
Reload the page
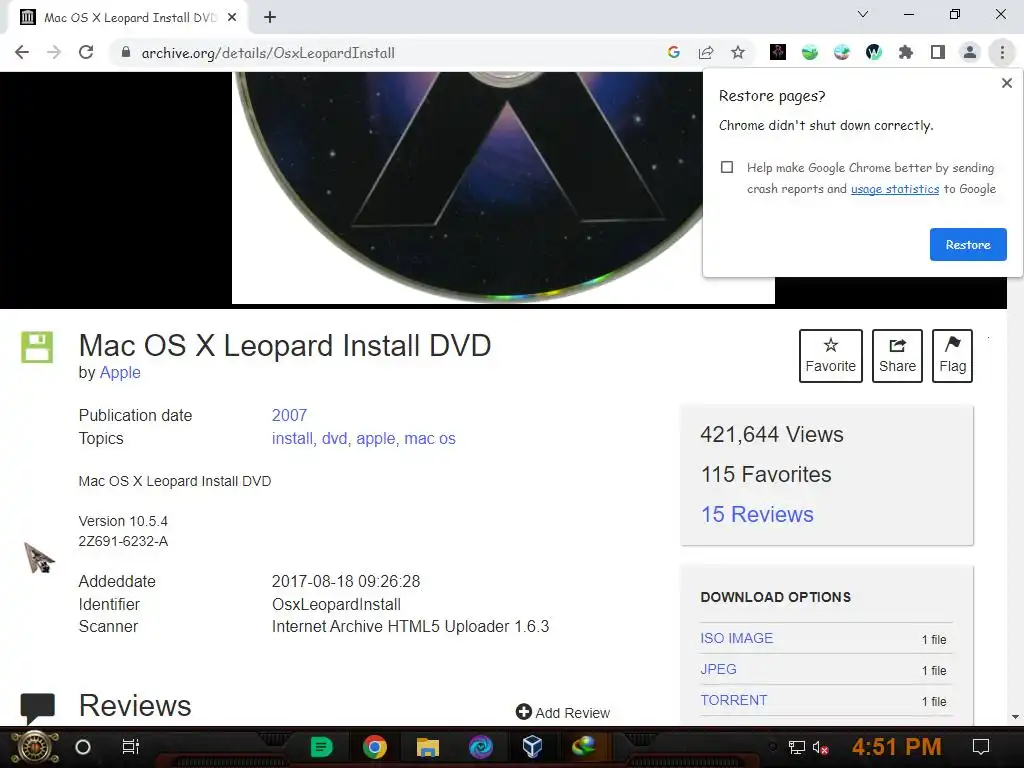86,53
